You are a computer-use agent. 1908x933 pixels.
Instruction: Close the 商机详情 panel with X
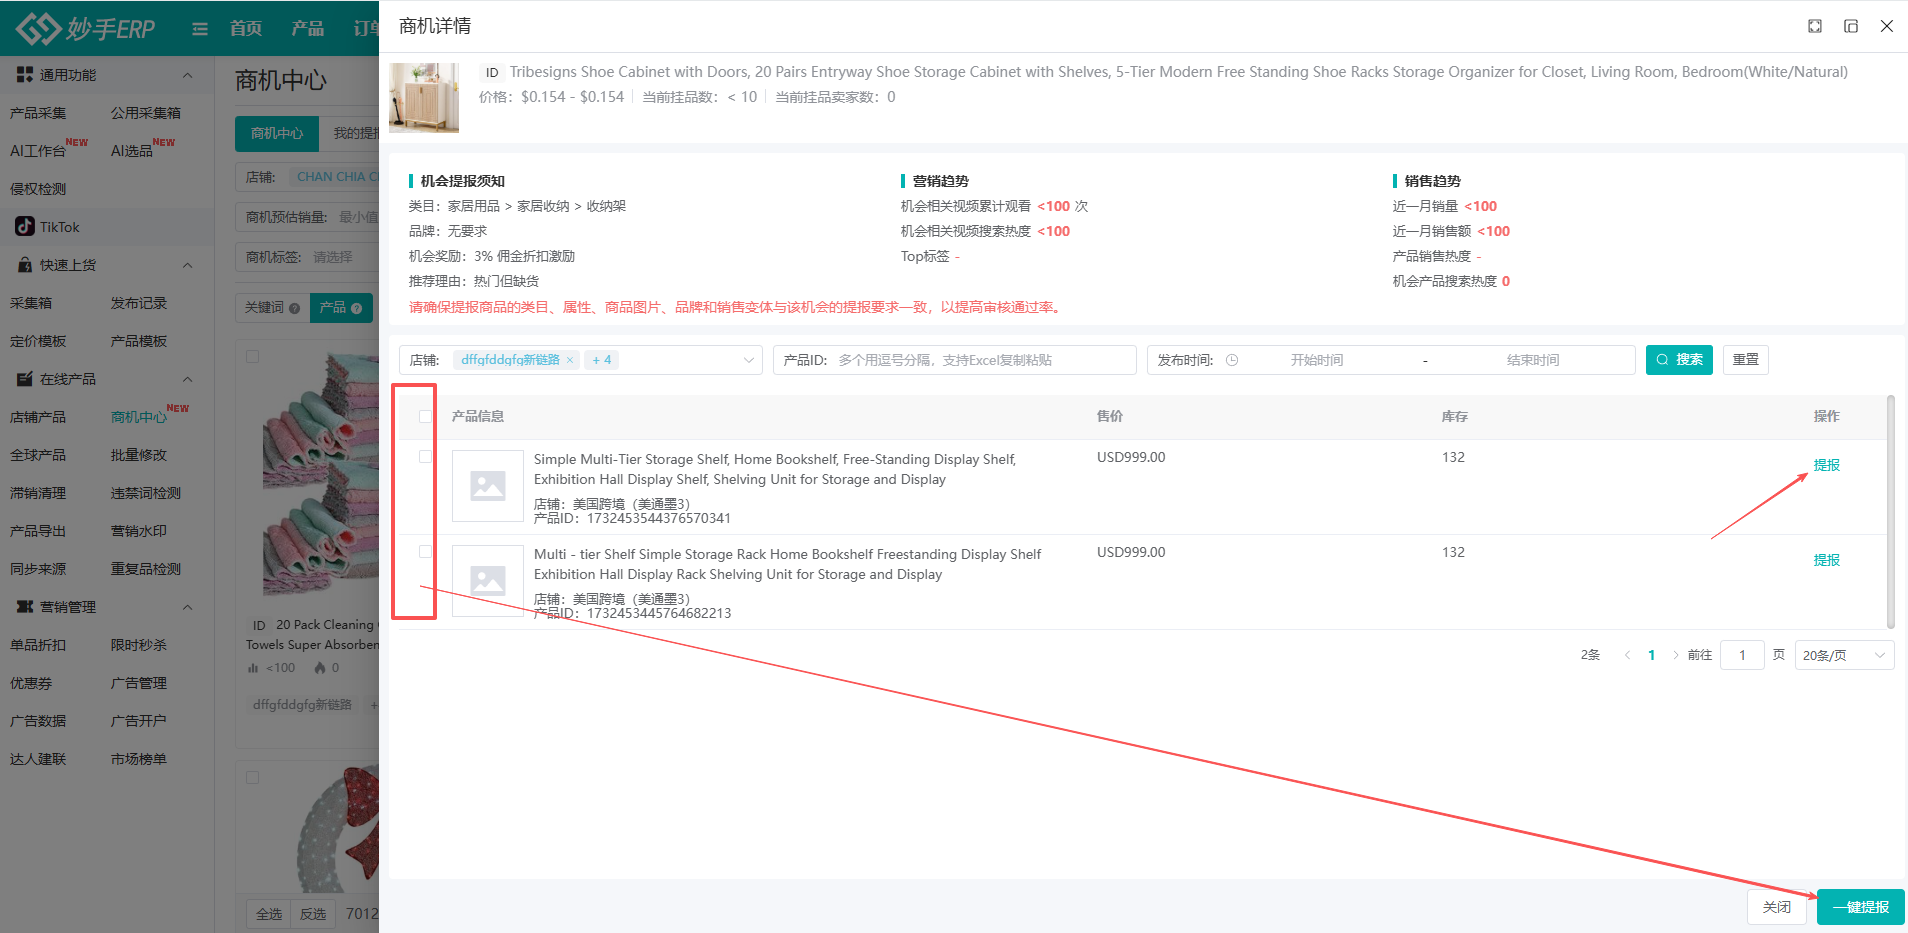coord(1887,26)
